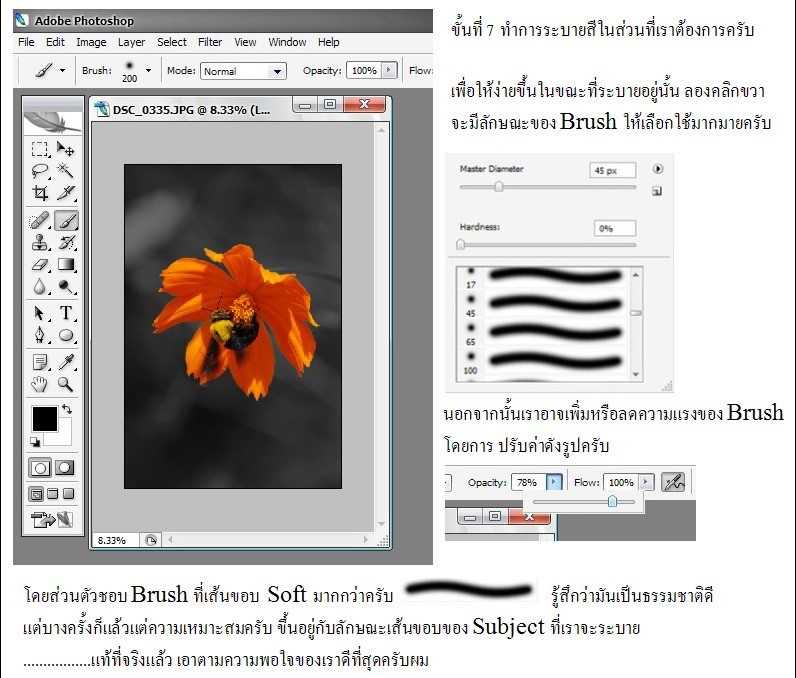796x678 pixels.
Task: Select the Notes tool
Action: (40, 362)
